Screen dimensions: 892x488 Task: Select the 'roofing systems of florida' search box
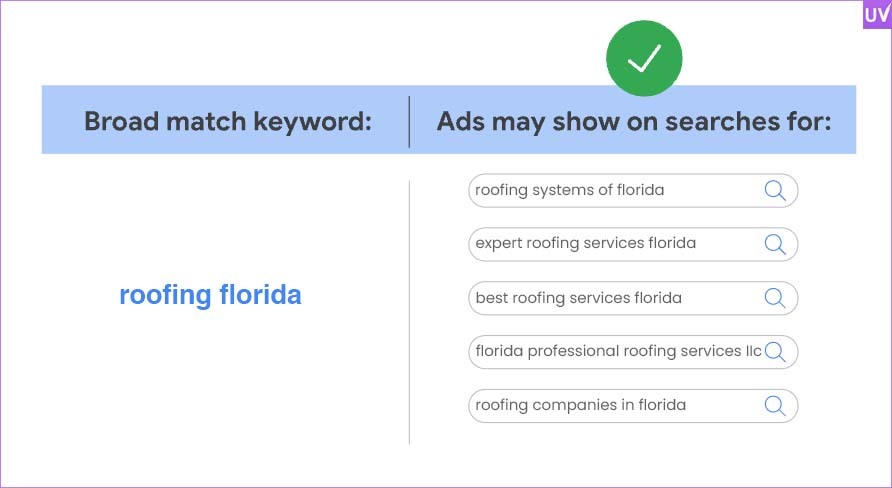(633, 191)
